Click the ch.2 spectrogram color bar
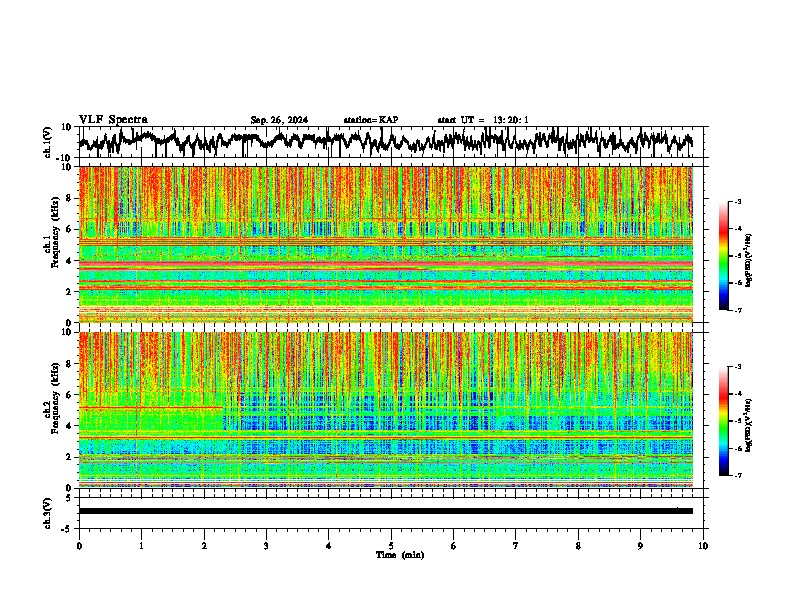The image size is (792, 612). [723, 421]
